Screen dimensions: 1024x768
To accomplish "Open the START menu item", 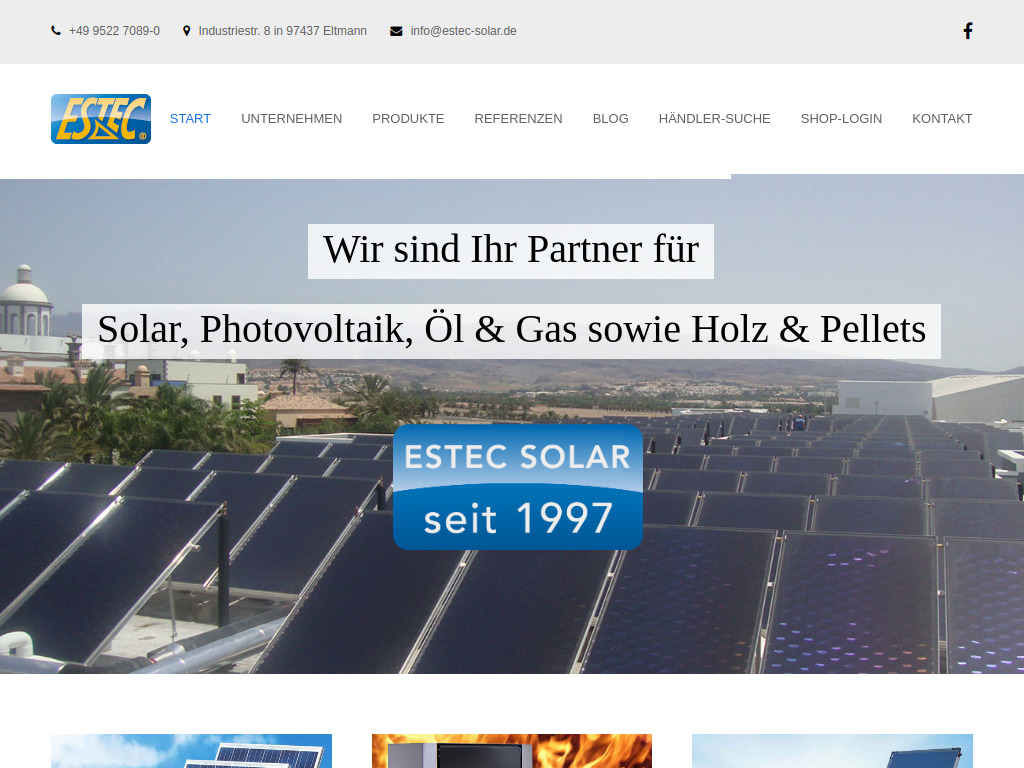I will pos(190,118).
